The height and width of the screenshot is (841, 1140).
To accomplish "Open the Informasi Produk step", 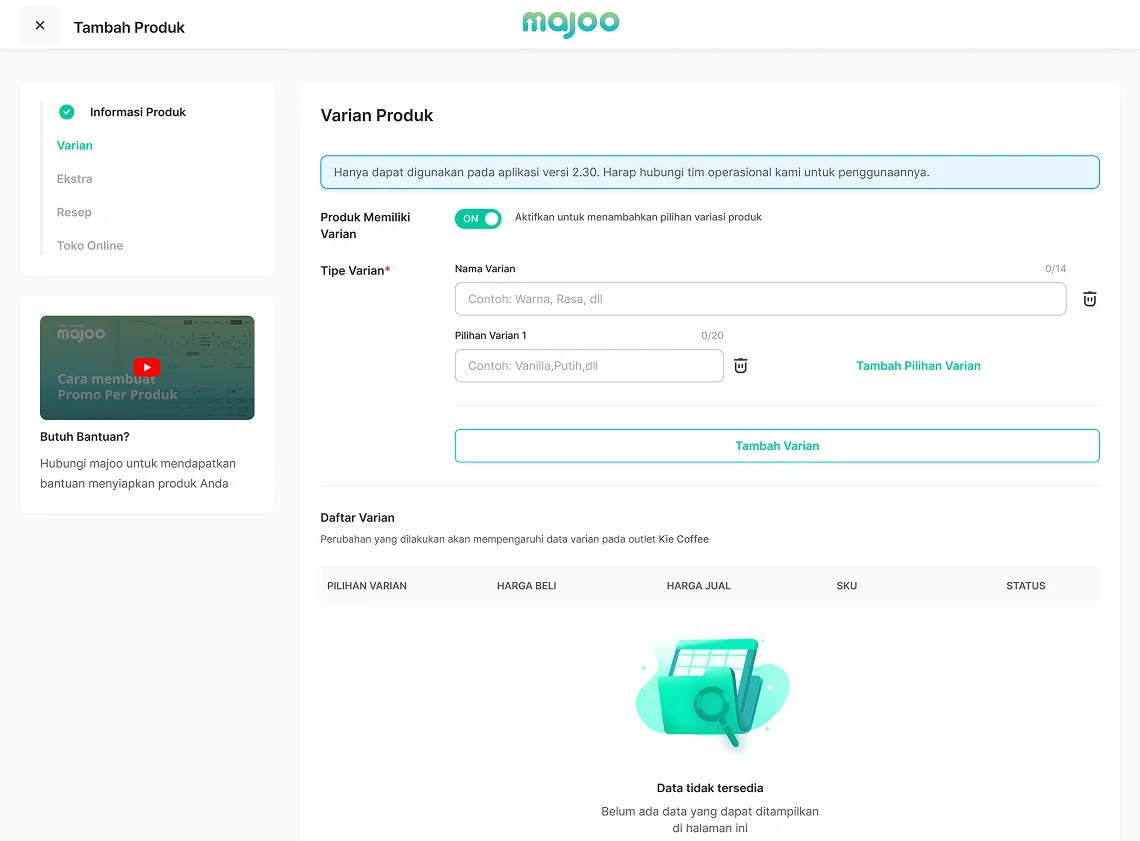I will [138, 112].
